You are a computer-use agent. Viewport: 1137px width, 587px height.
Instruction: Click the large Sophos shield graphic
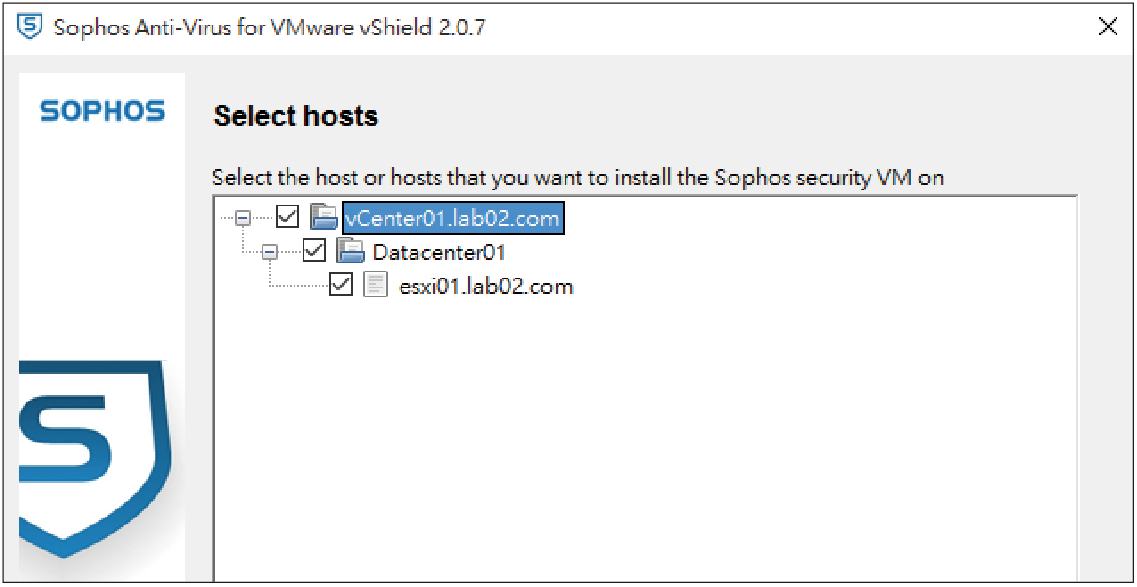coord(94,458)
